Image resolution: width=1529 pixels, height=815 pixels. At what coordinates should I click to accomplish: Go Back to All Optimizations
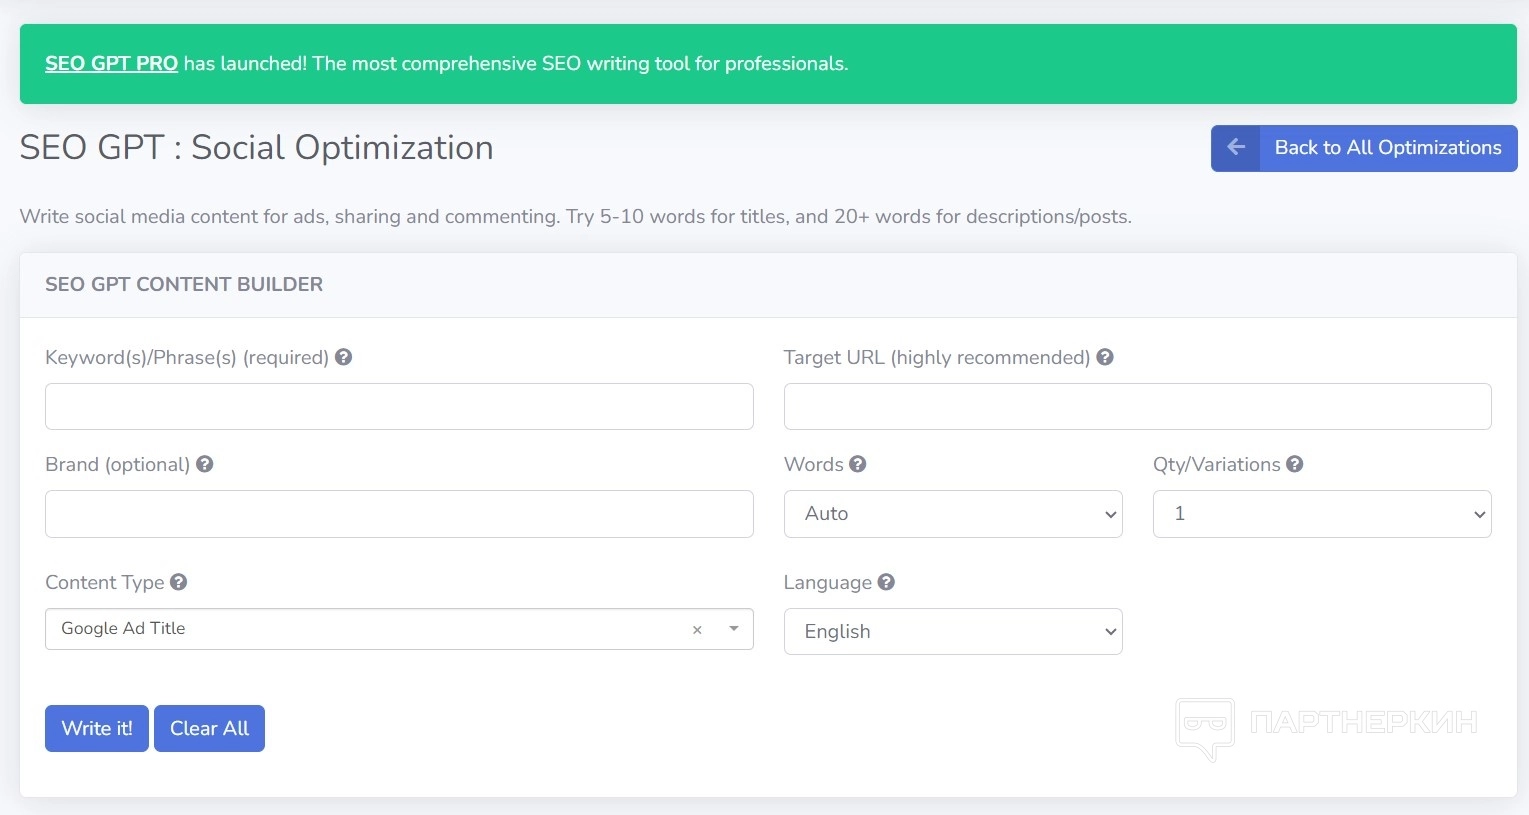coord(1387,148)
